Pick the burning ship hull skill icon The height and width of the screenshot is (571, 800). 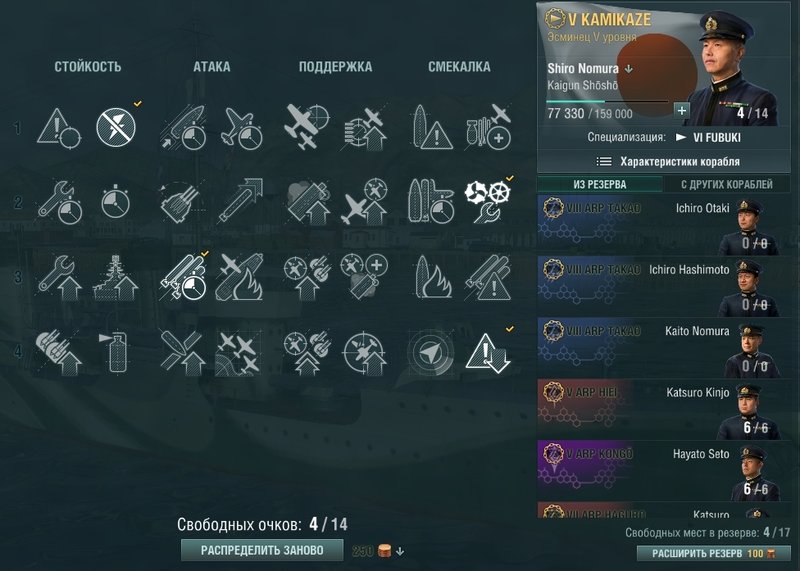pos(430,277)
